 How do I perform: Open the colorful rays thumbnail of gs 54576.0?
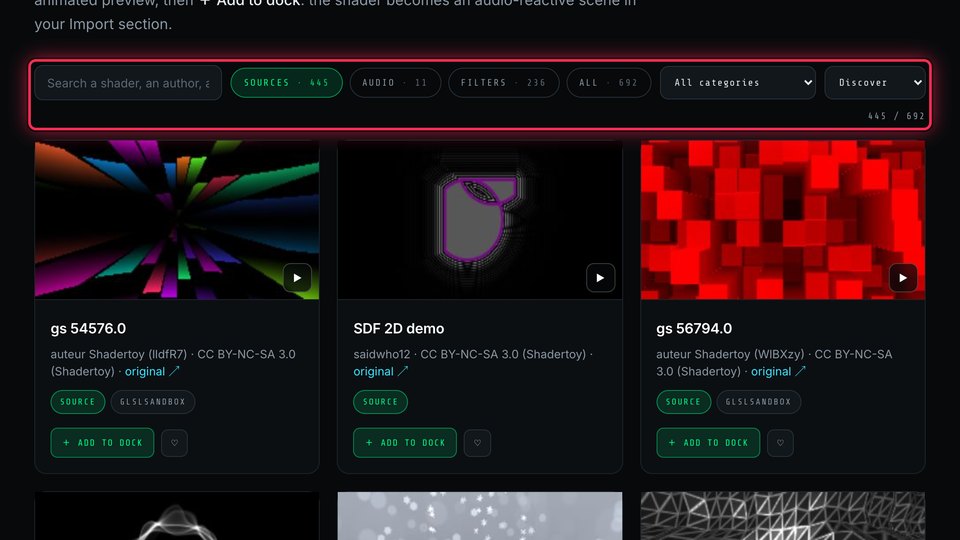tap(177, 220)
